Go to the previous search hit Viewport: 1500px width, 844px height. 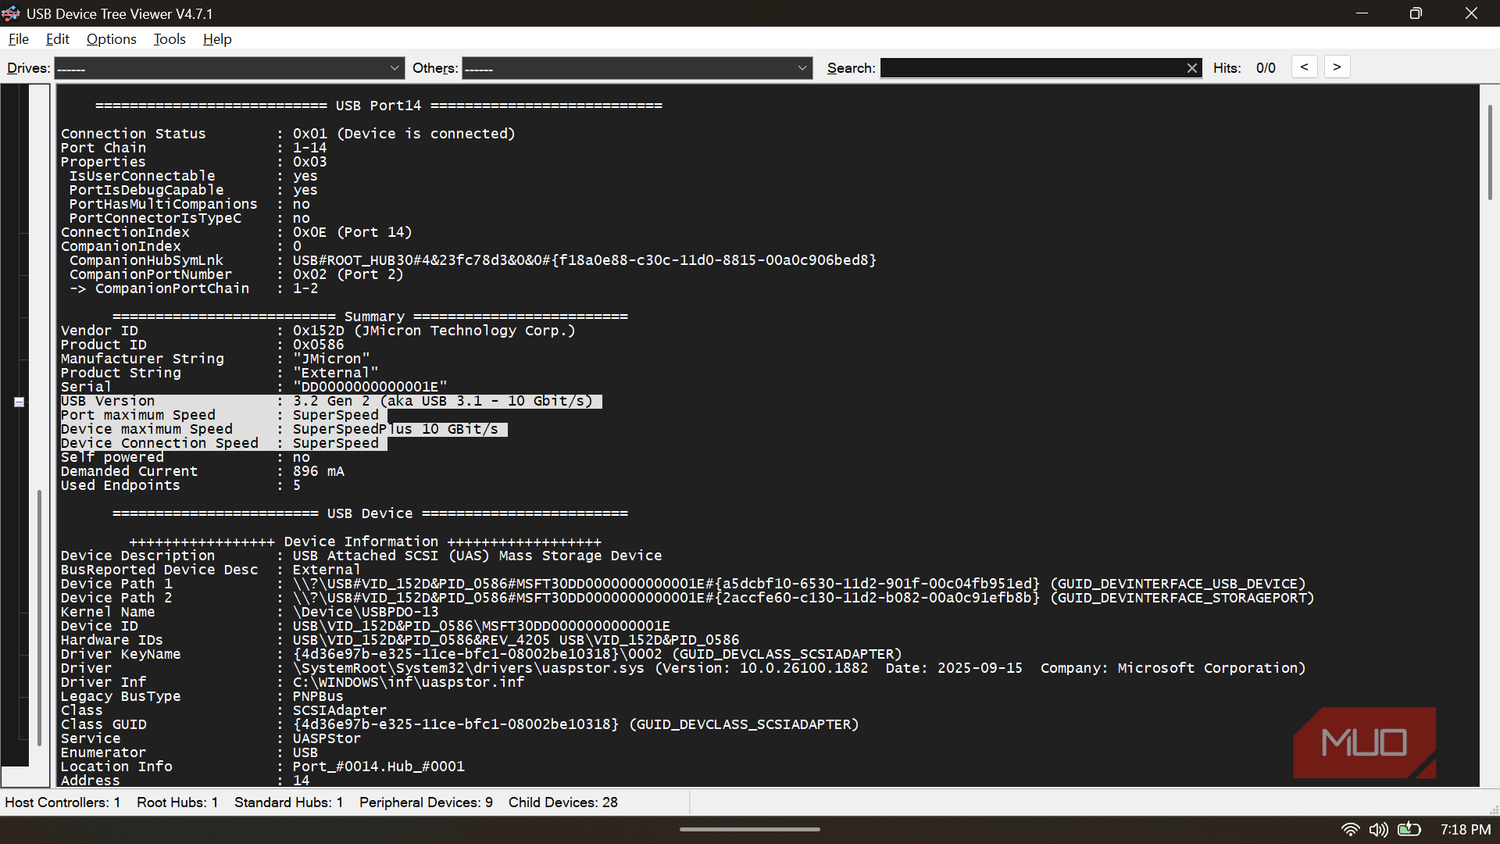(1304, 67)
